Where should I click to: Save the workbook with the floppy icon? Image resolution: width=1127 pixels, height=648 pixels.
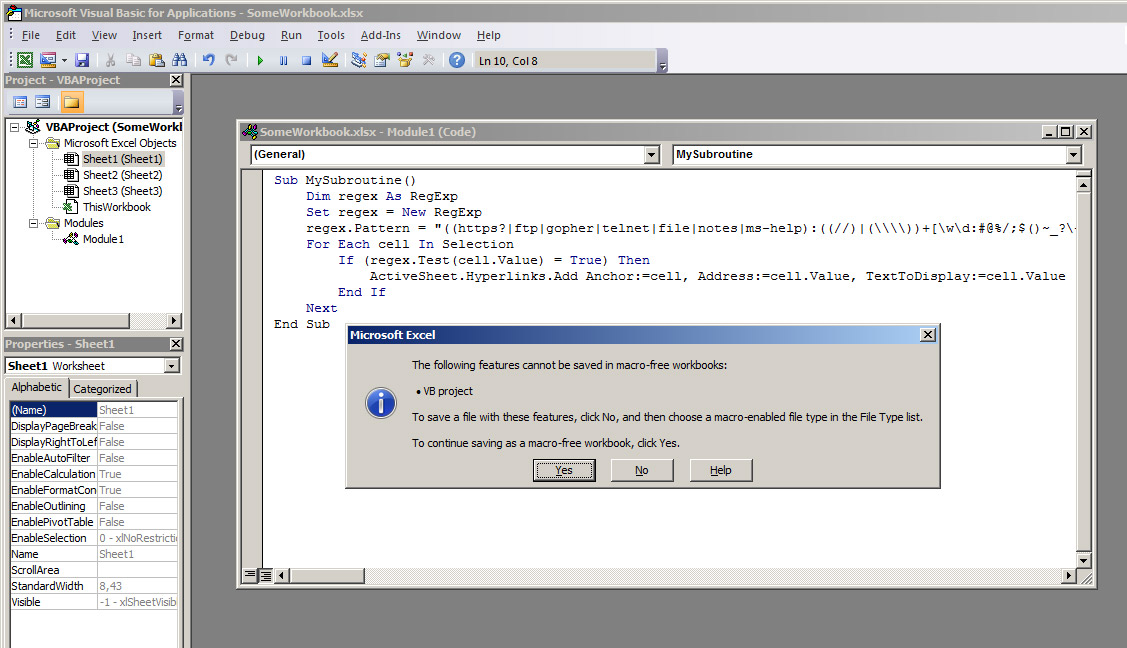click(x=82, y=60)
